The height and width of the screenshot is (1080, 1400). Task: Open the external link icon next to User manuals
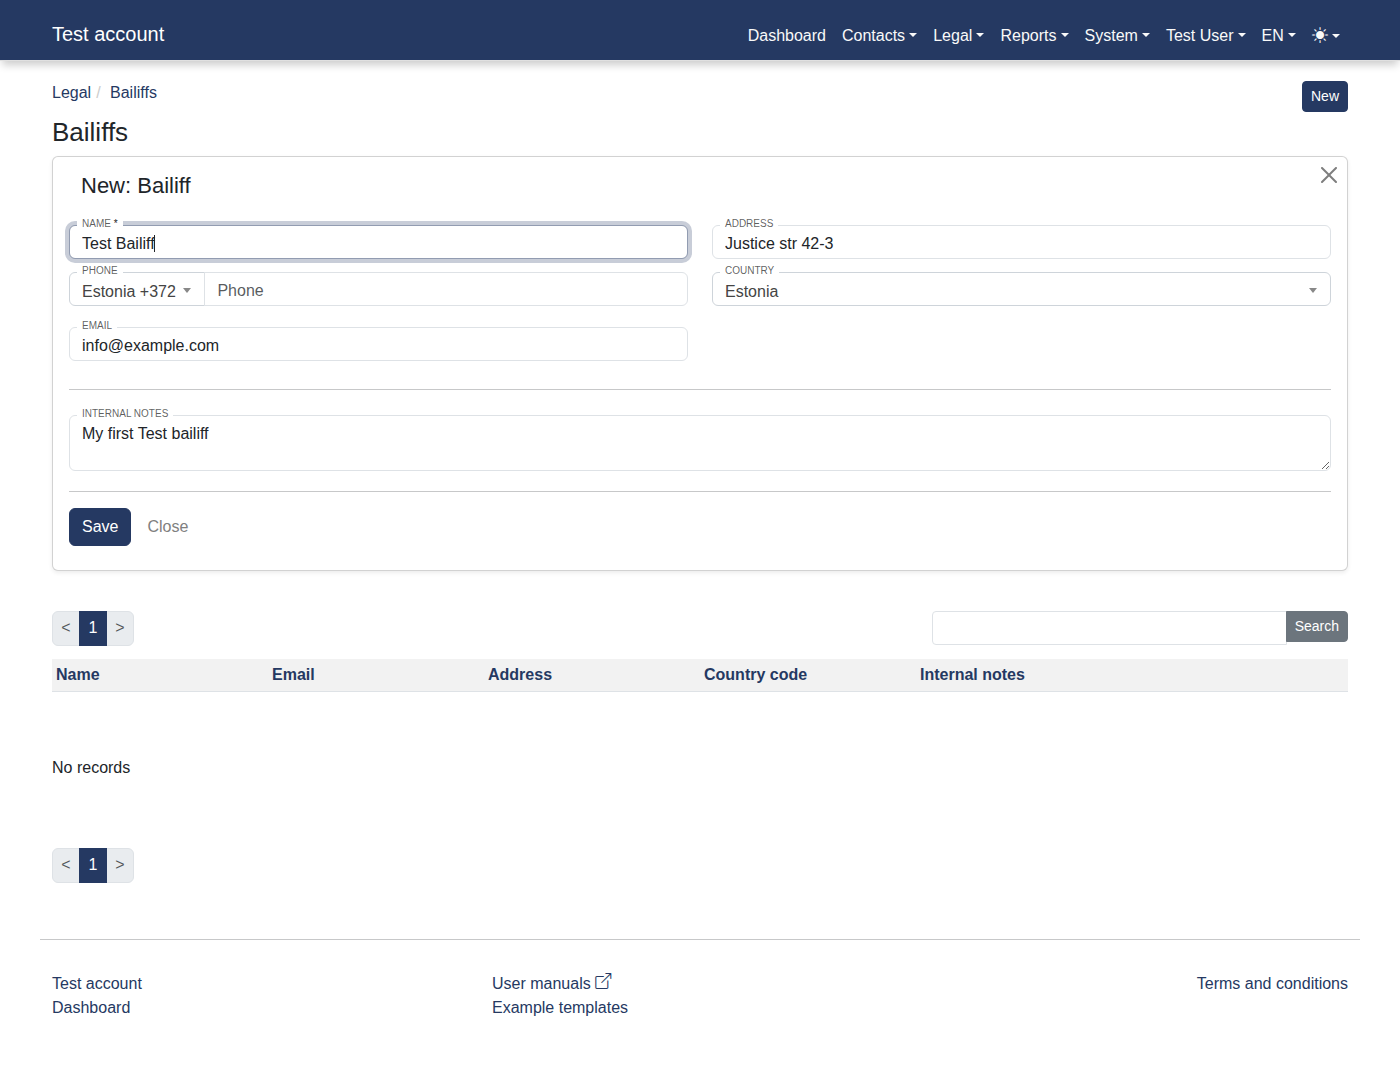[603, 982]
